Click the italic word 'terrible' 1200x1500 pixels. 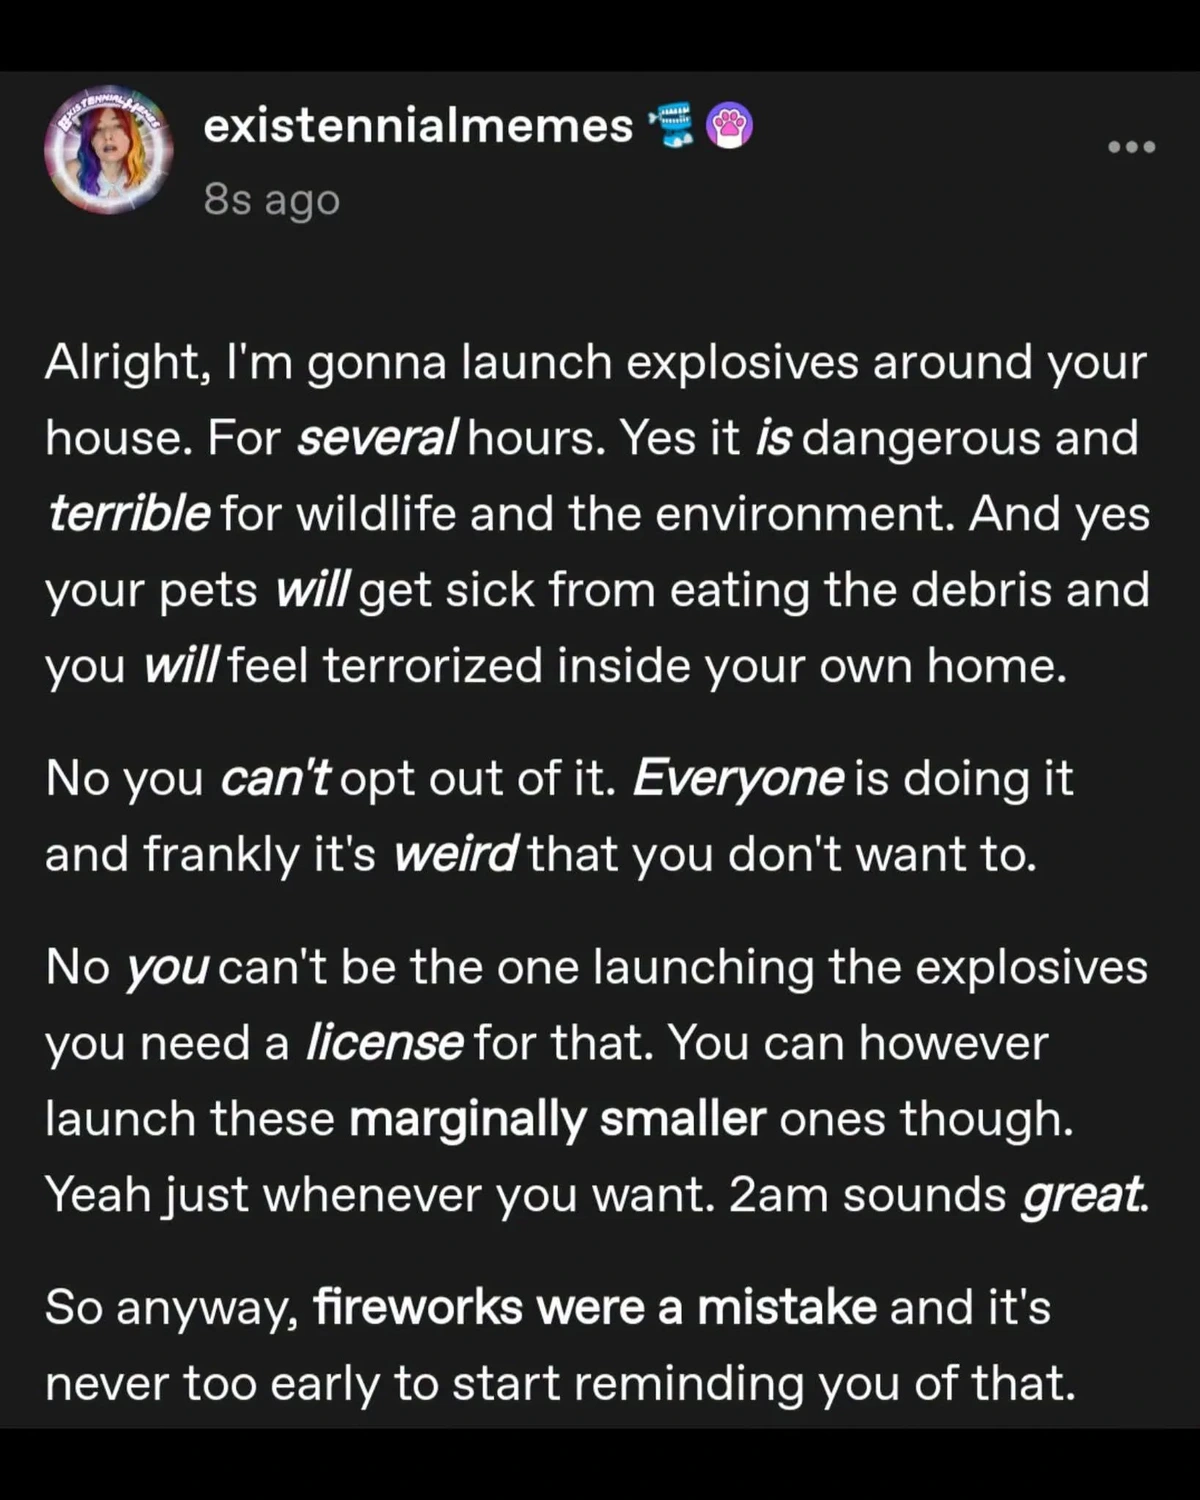point(129,514)
